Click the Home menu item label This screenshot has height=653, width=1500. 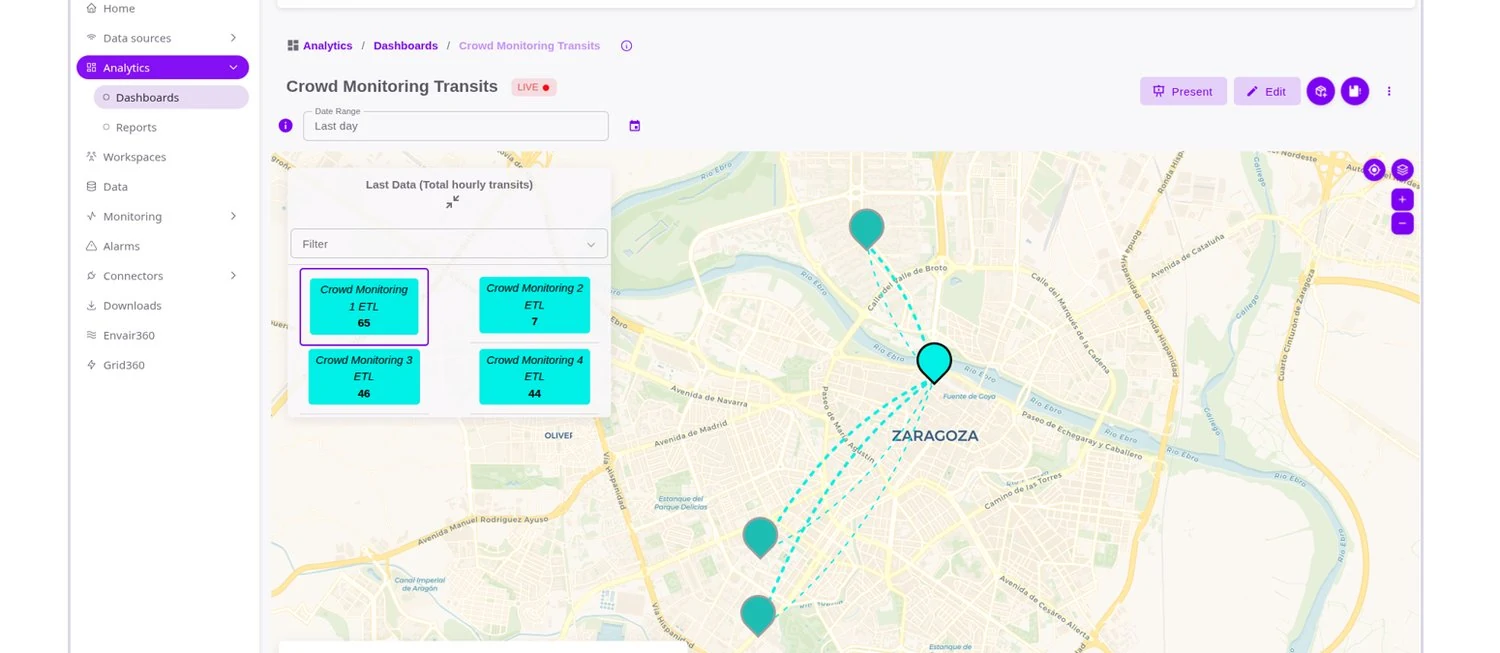119,8
